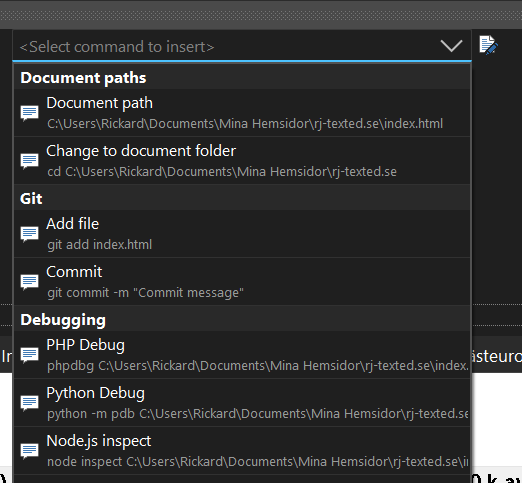Screen dimensions: 522x483
Task: Choose Change to document folder entry
Action: click(242, 161)
